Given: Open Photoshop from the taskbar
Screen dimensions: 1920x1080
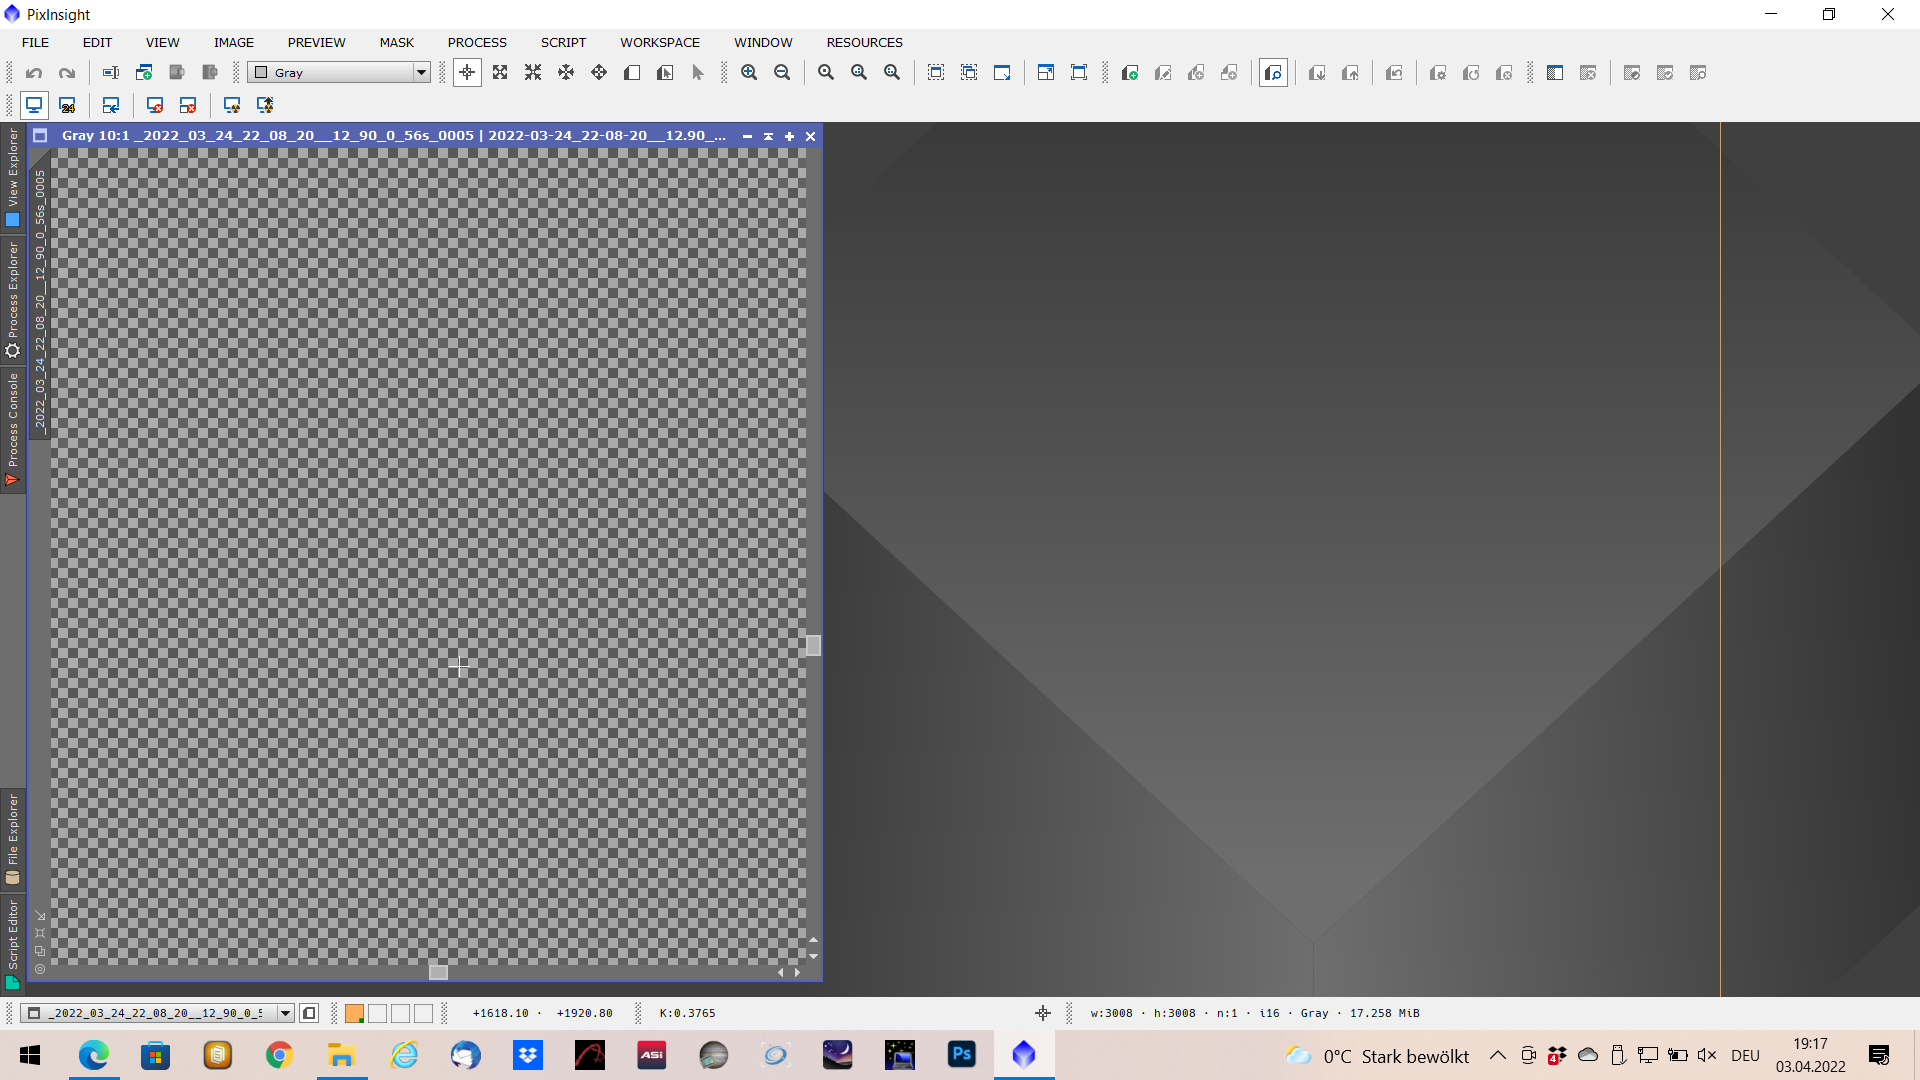Looking at the screenshot, I should 961,1055.
